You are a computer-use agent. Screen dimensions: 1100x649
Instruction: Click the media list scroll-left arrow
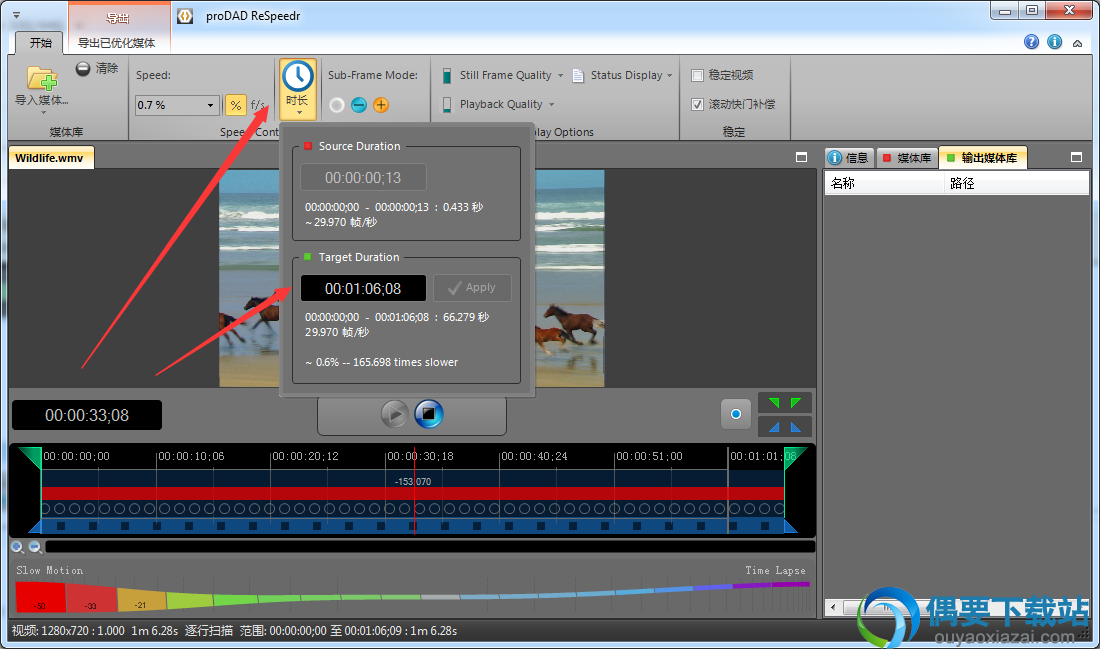833,607
